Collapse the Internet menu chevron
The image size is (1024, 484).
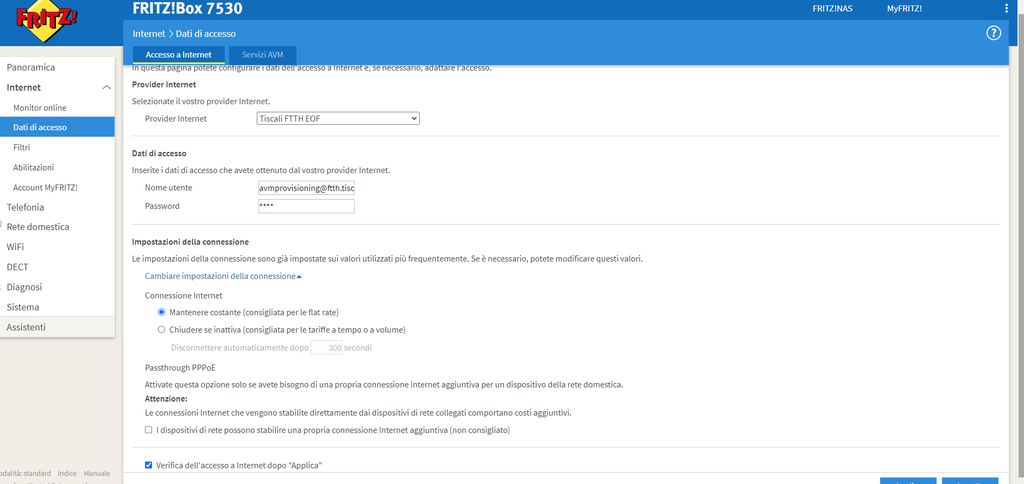pos(106,88)
